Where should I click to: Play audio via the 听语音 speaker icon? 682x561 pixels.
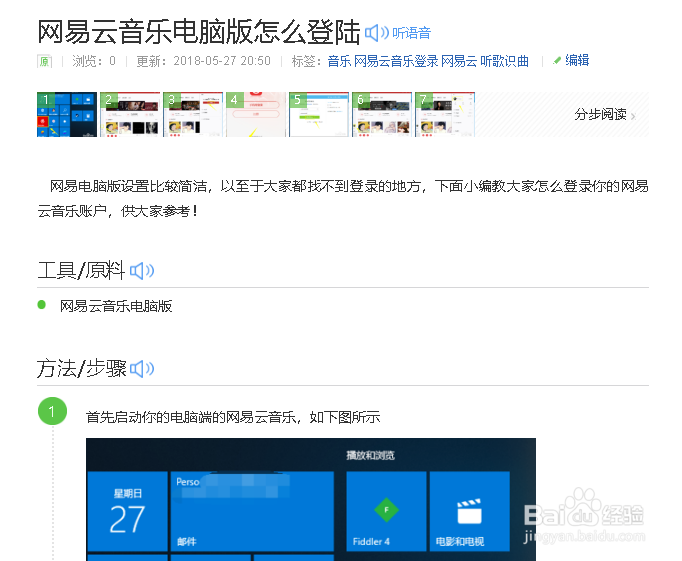click(x=377, y=33)
